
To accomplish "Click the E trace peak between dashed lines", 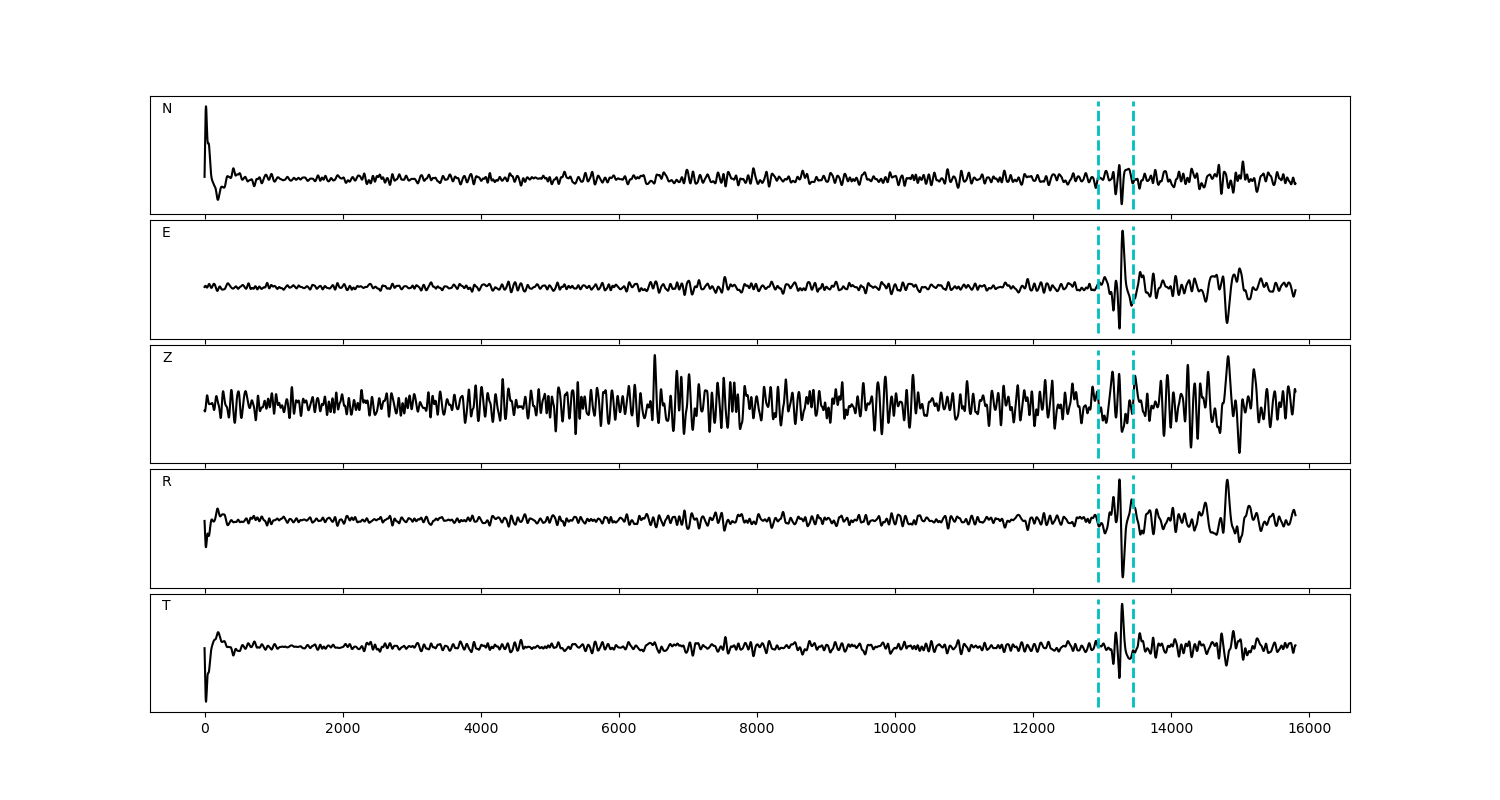I will click(1122, 232).
